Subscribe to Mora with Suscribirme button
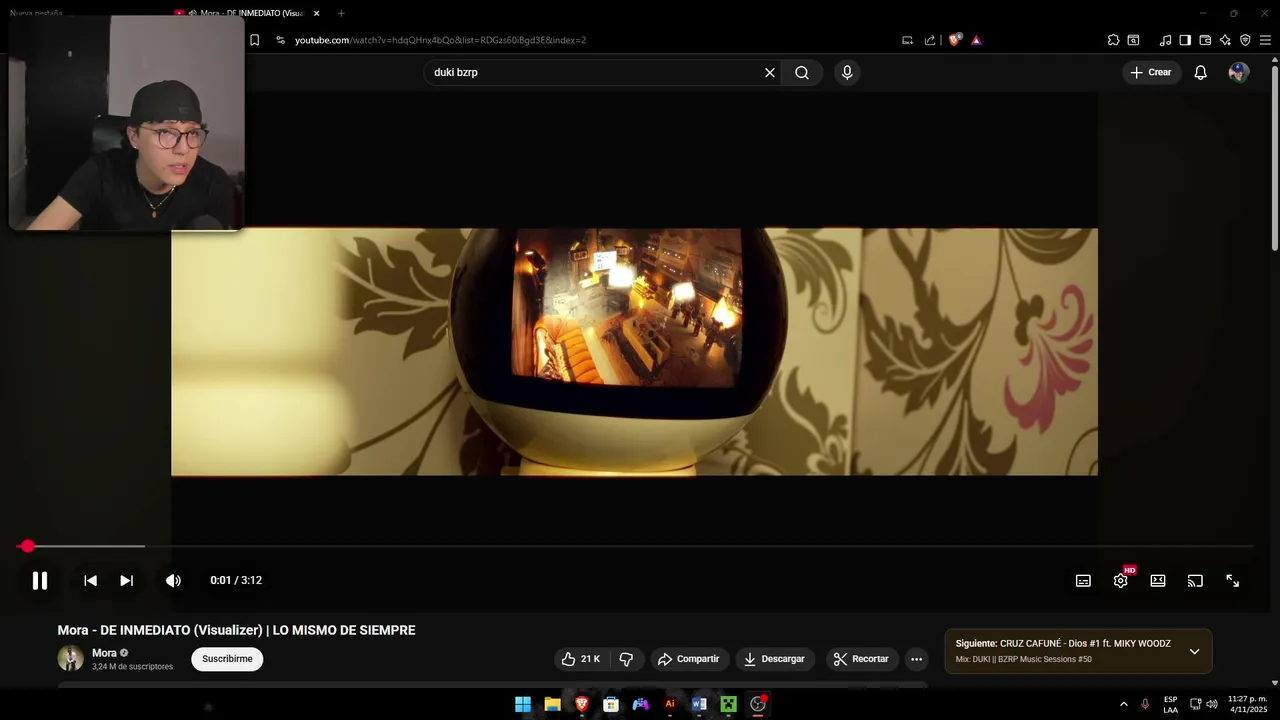Image resolution: width=1280 pixels, height=720 pixels. pyautogui.click(x=227, y=659)
